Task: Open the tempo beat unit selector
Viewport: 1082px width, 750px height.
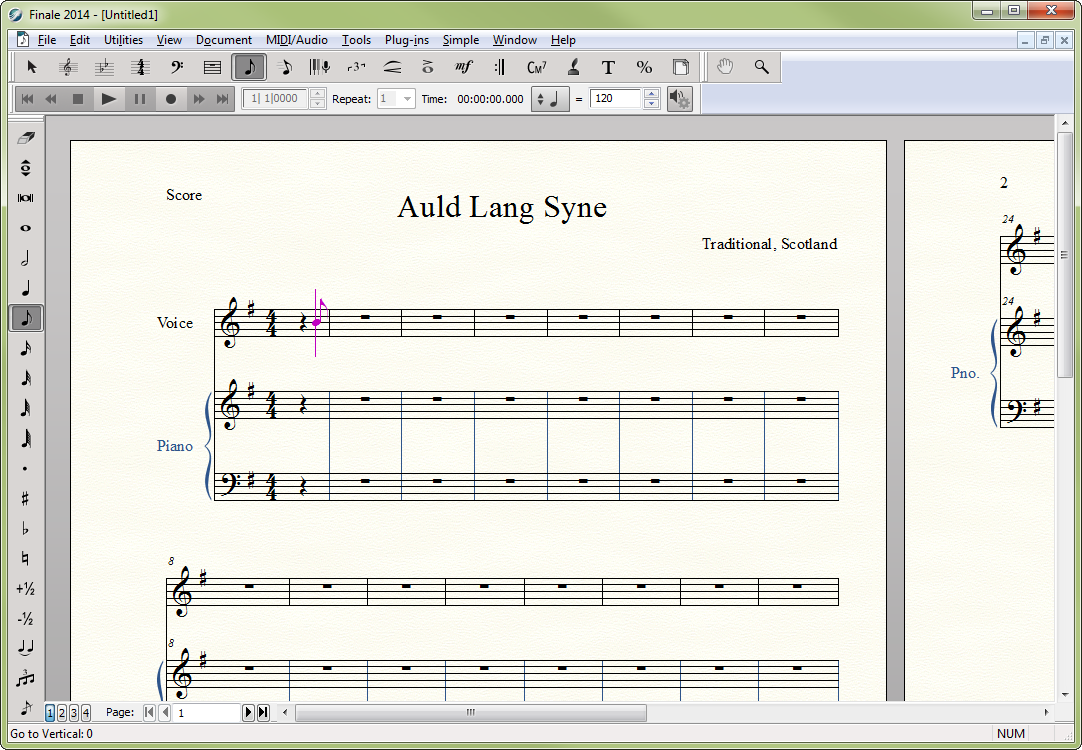Action: click(x=550, y=99)
